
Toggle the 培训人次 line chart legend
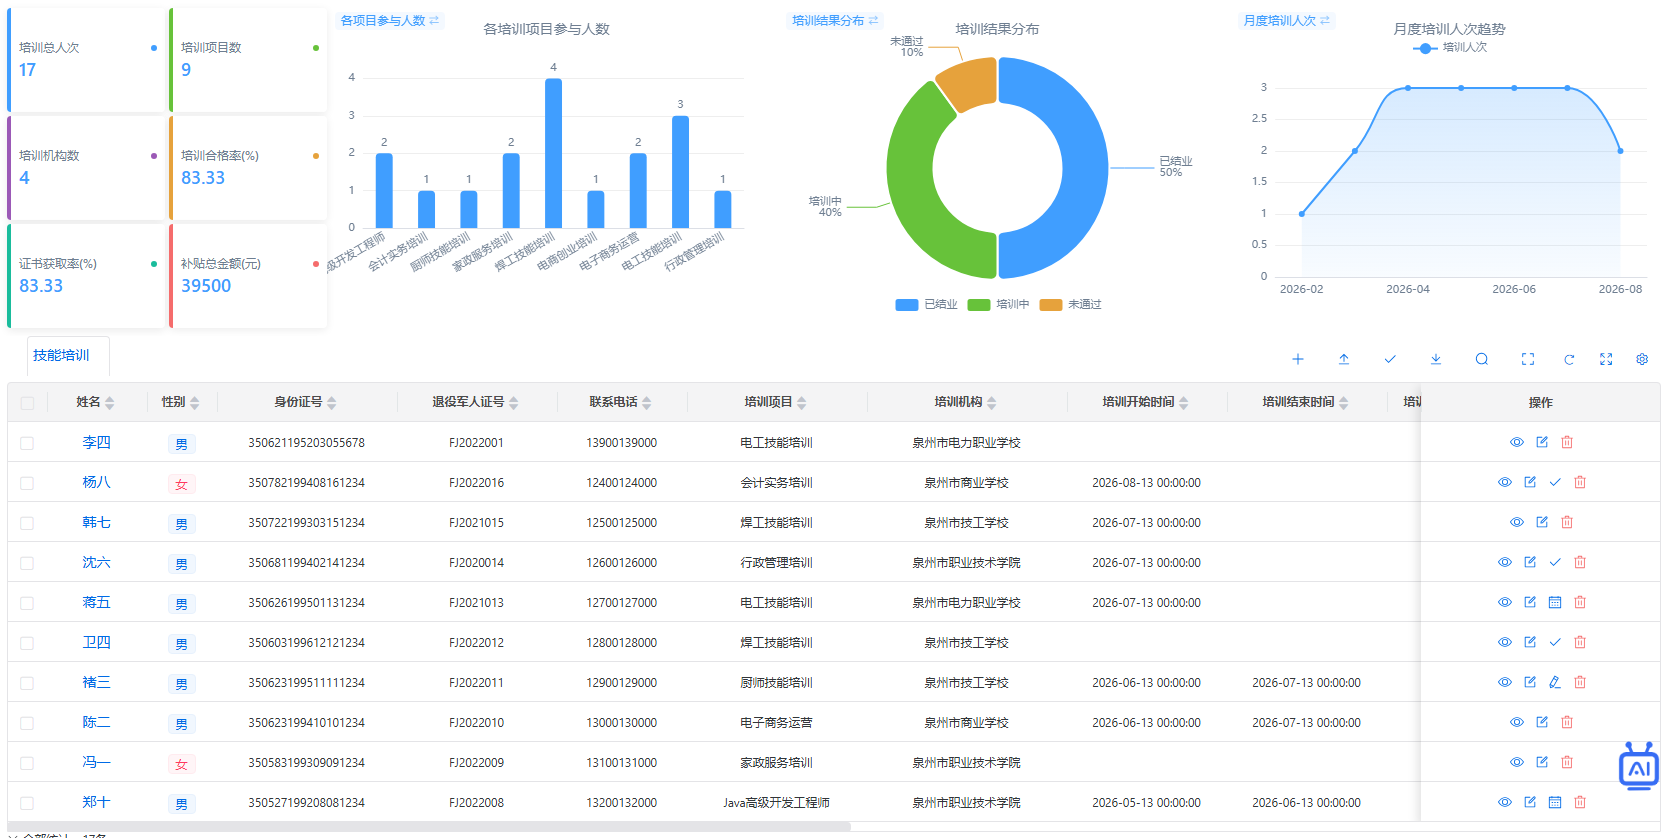(x=1450, y=47)
